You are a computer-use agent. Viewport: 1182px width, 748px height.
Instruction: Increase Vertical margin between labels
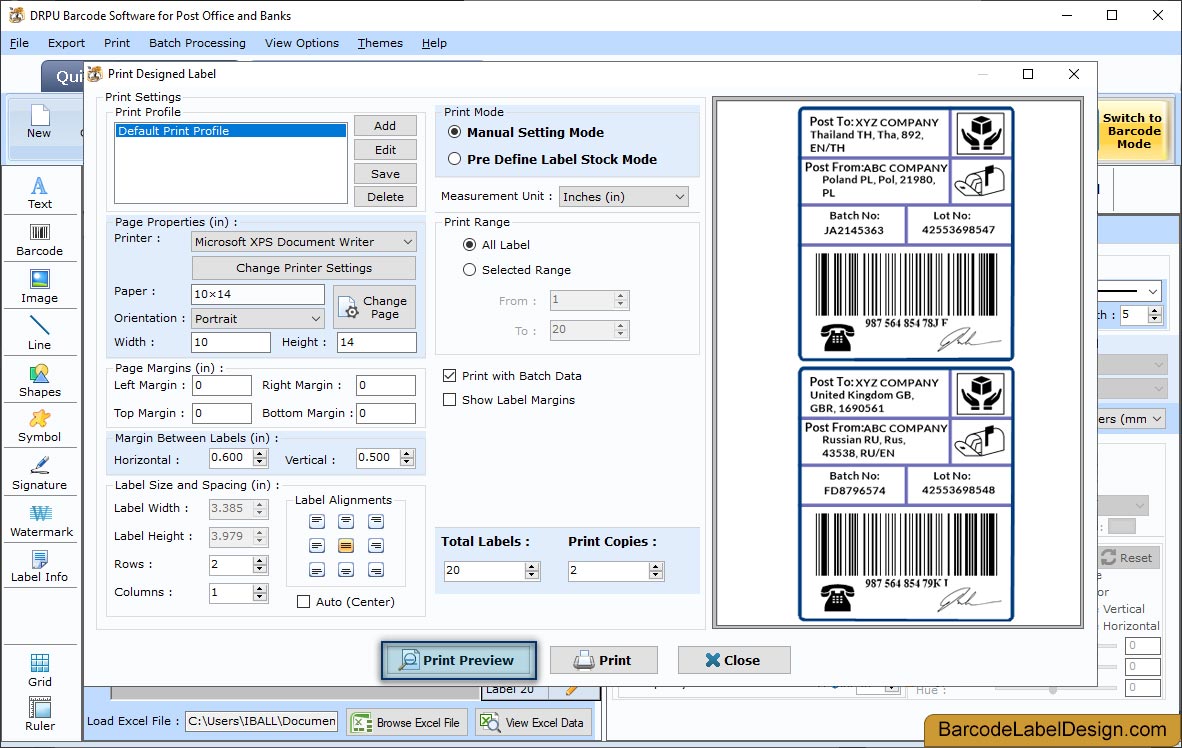click(x=407, y=453)
